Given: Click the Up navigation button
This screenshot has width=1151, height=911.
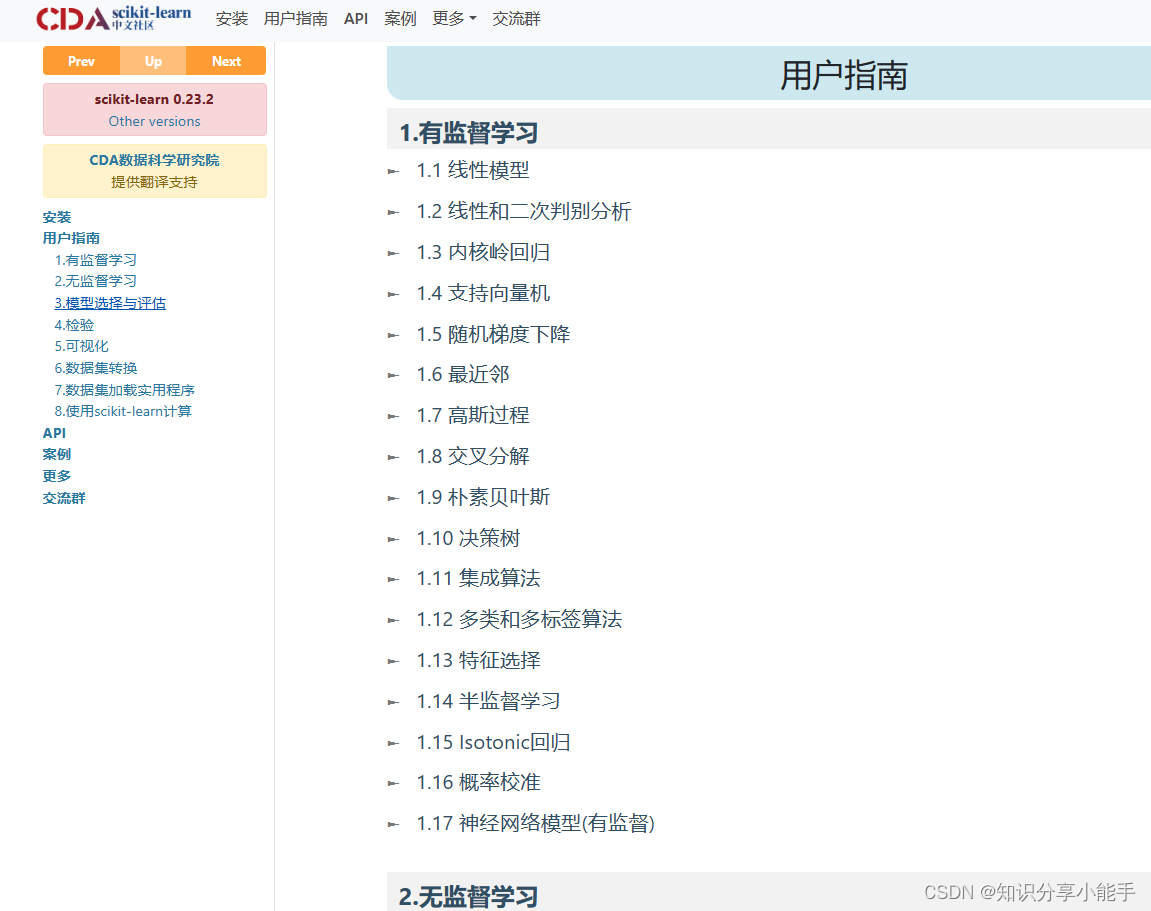Looking at the screenshot, I should [x=153, y=61].
